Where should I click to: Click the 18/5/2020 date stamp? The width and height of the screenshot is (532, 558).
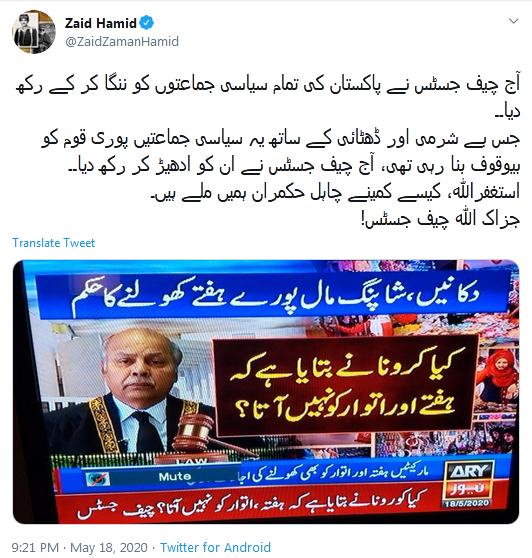467,504
